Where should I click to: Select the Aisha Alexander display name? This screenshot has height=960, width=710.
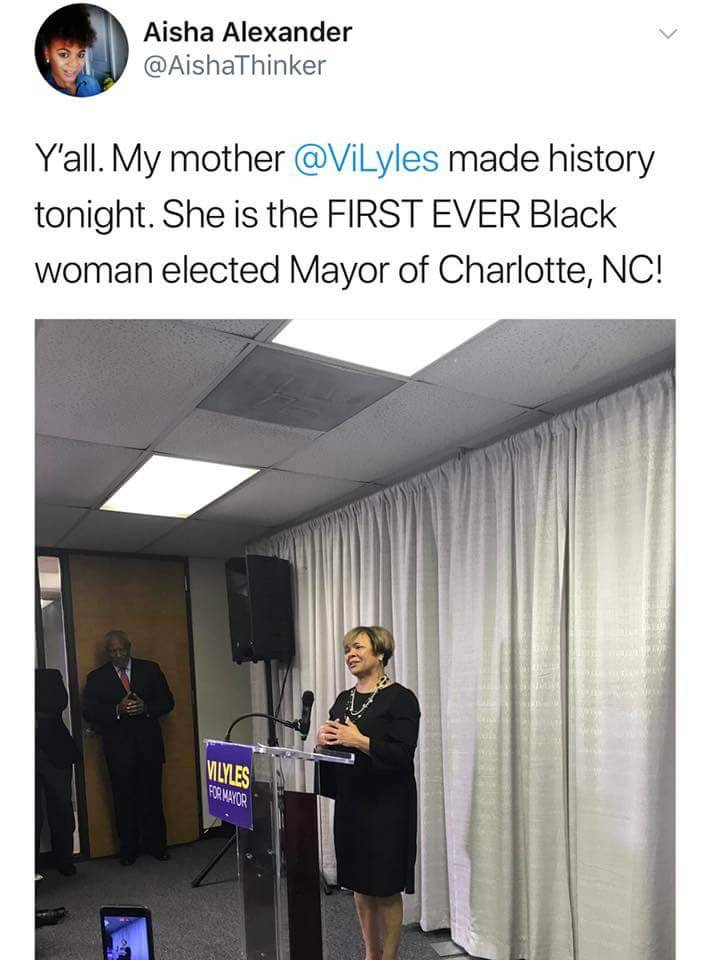tap(247, 32)
